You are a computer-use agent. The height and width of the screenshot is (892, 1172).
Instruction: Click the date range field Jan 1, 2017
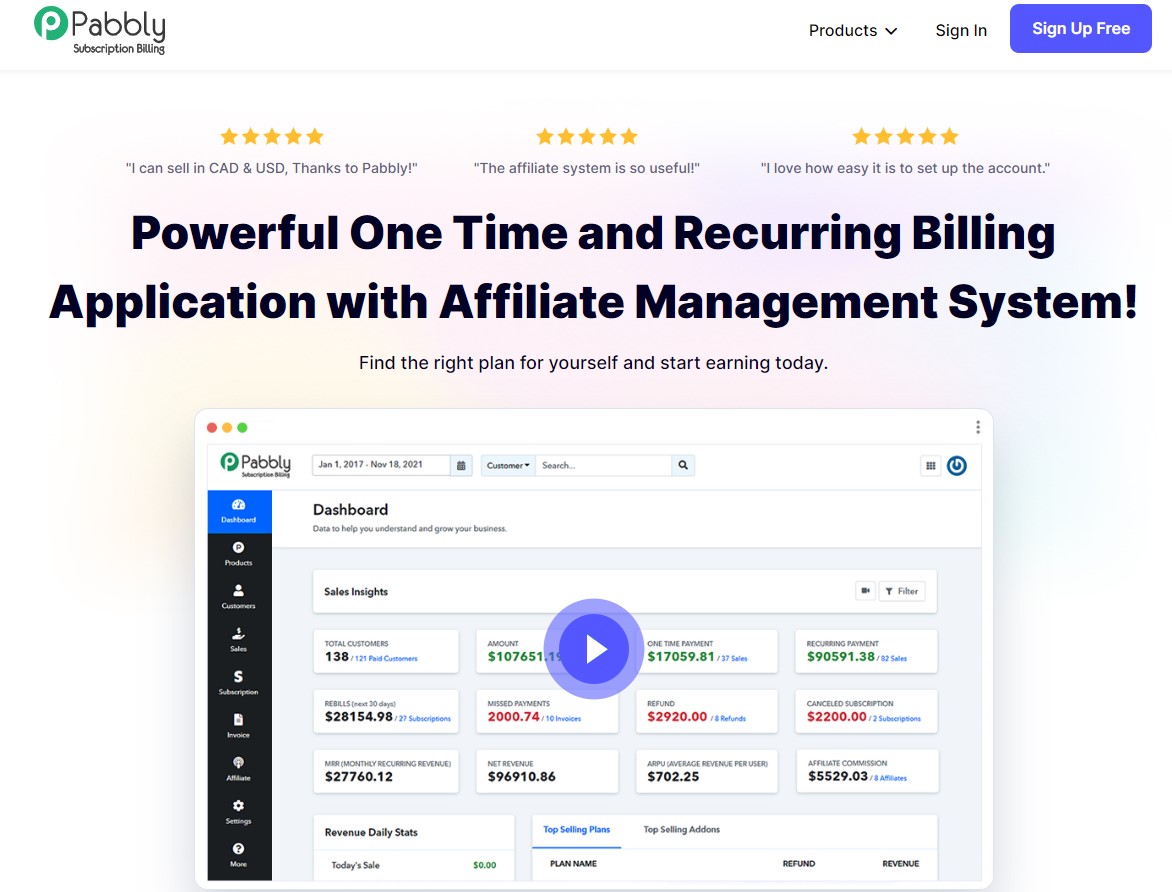coord(381,465)
